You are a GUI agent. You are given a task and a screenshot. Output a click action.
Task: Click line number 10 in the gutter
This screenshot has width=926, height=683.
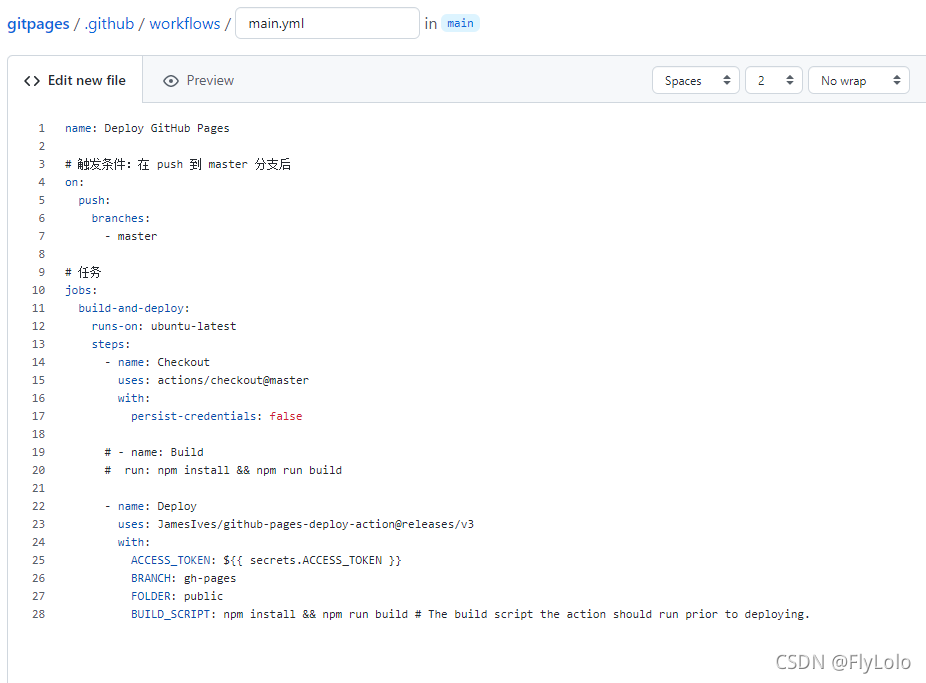[38, 290]
